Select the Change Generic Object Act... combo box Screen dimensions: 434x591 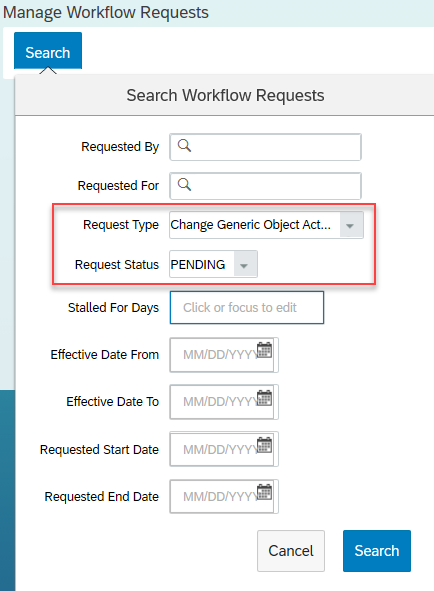tap(266, 225)
